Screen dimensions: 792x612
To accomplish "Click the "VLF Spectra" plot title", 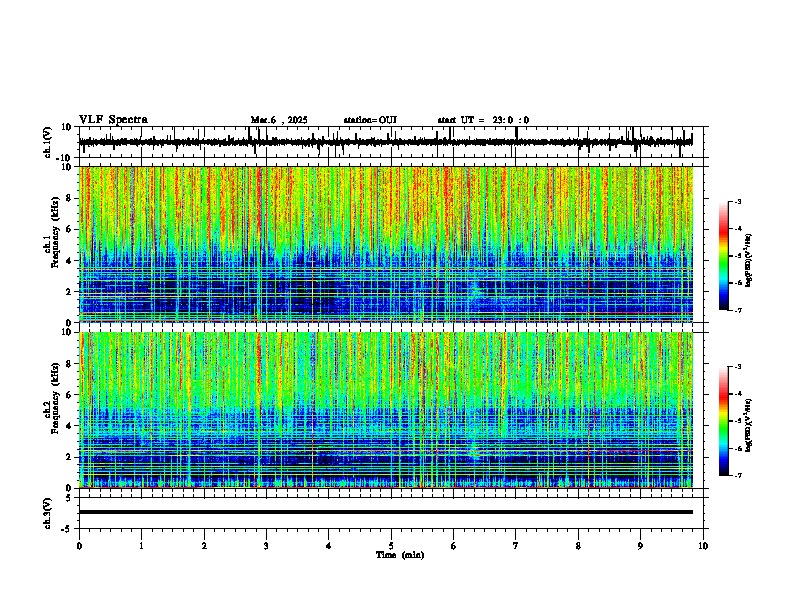I will 113,119.
